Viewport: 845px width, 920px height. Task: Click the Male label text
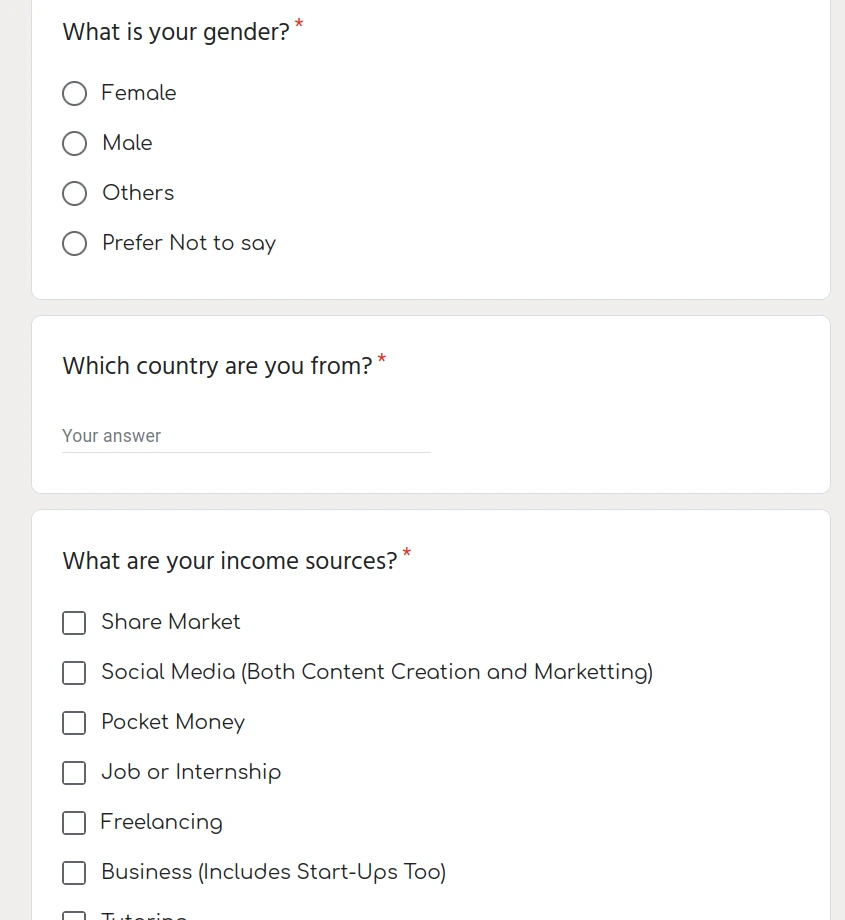pos(127,143)
